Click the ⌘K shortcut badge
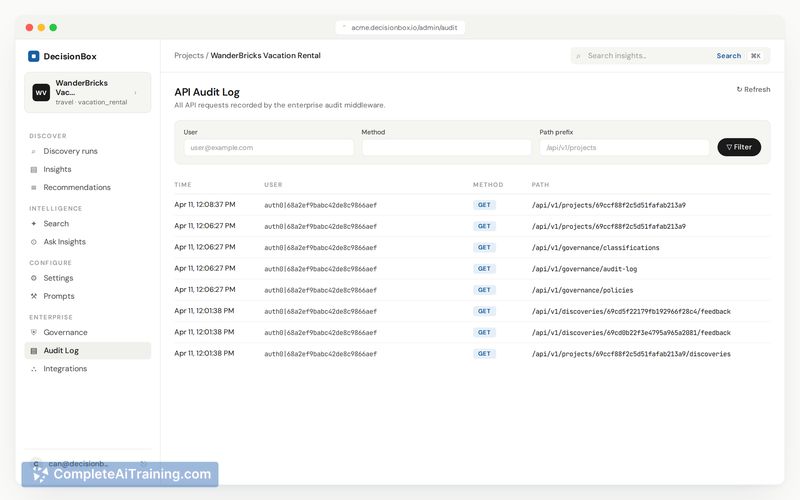The height and width of the screenshot is (500, 800). [x=756, y=56]
